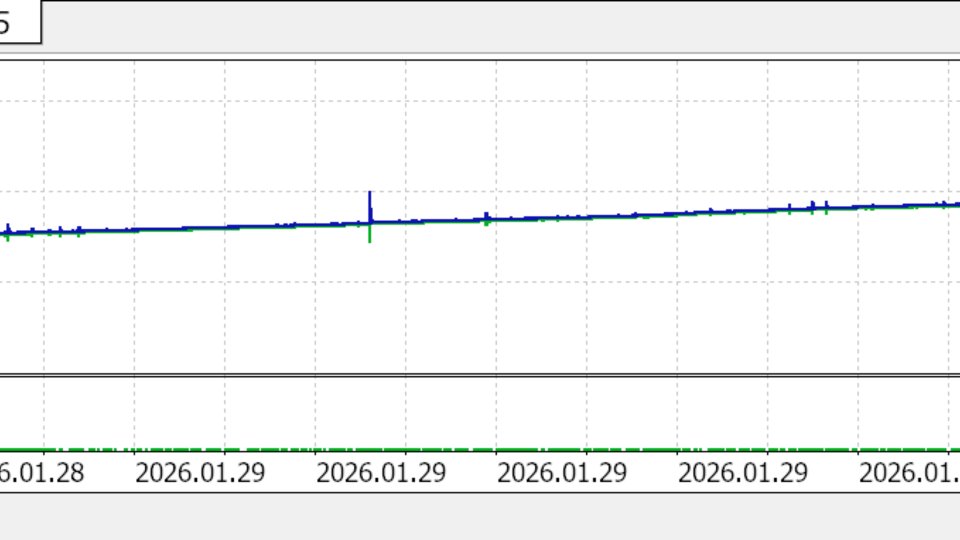Click the green load bar in lower pane

(x=480, y=450)
